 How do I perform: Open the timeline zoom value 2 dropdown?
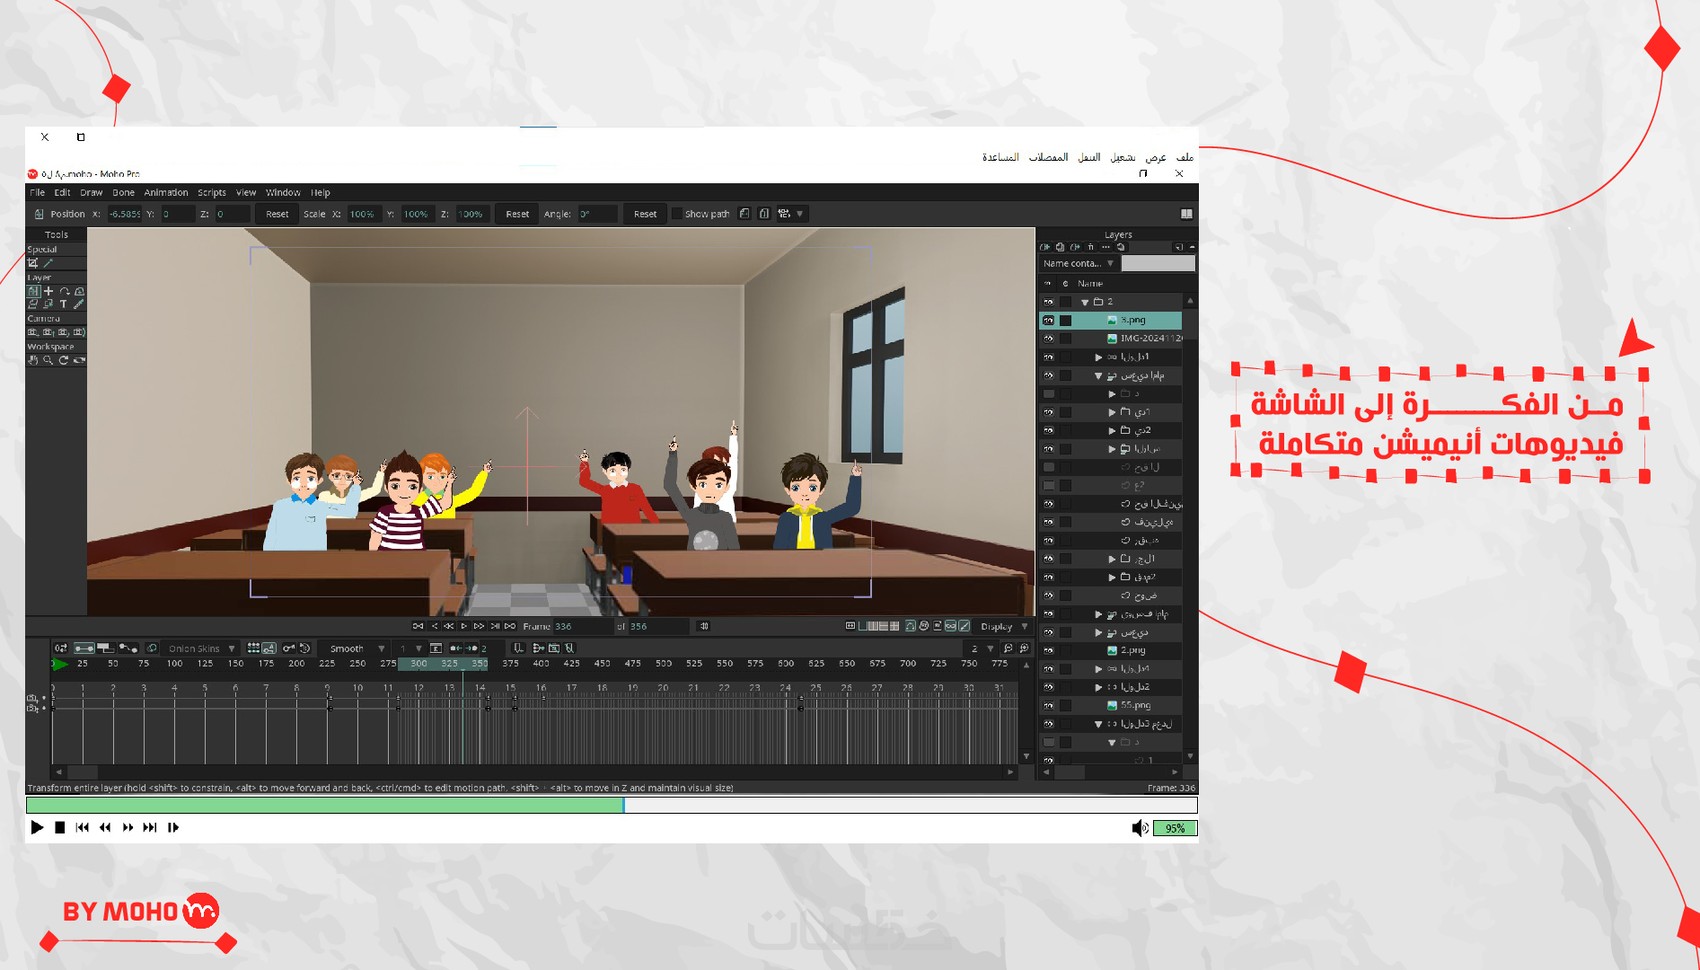tap(982, 648)
